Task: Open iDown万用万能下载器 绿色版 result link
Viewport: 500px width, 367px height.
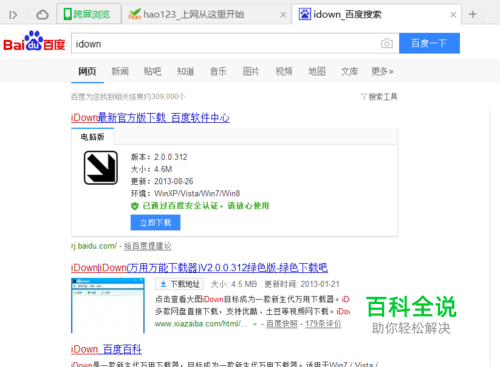Action: pyautogui.click(x=199, y=268)
